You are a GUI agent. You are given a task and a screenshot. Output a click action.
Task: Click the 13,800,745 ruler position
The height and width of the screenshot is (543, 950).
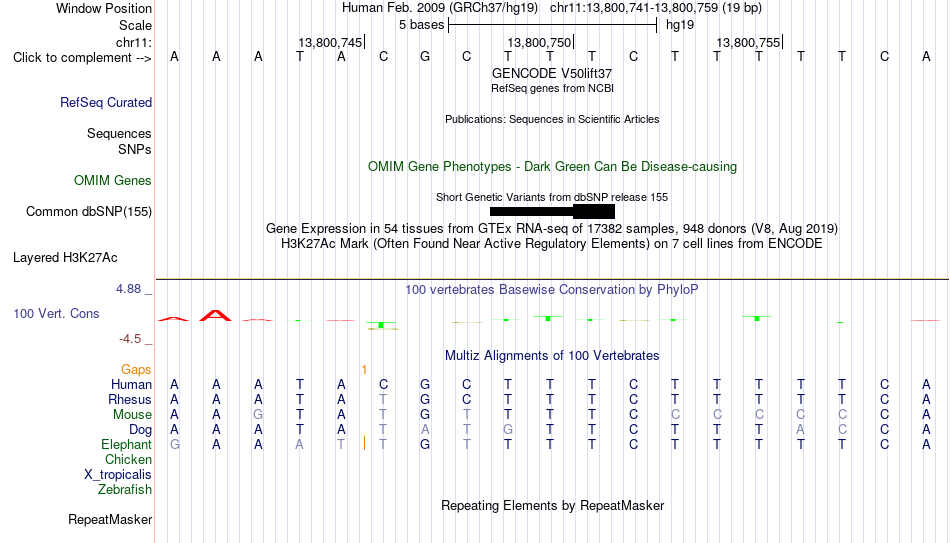pyautogui.click(x=330, y=42)
